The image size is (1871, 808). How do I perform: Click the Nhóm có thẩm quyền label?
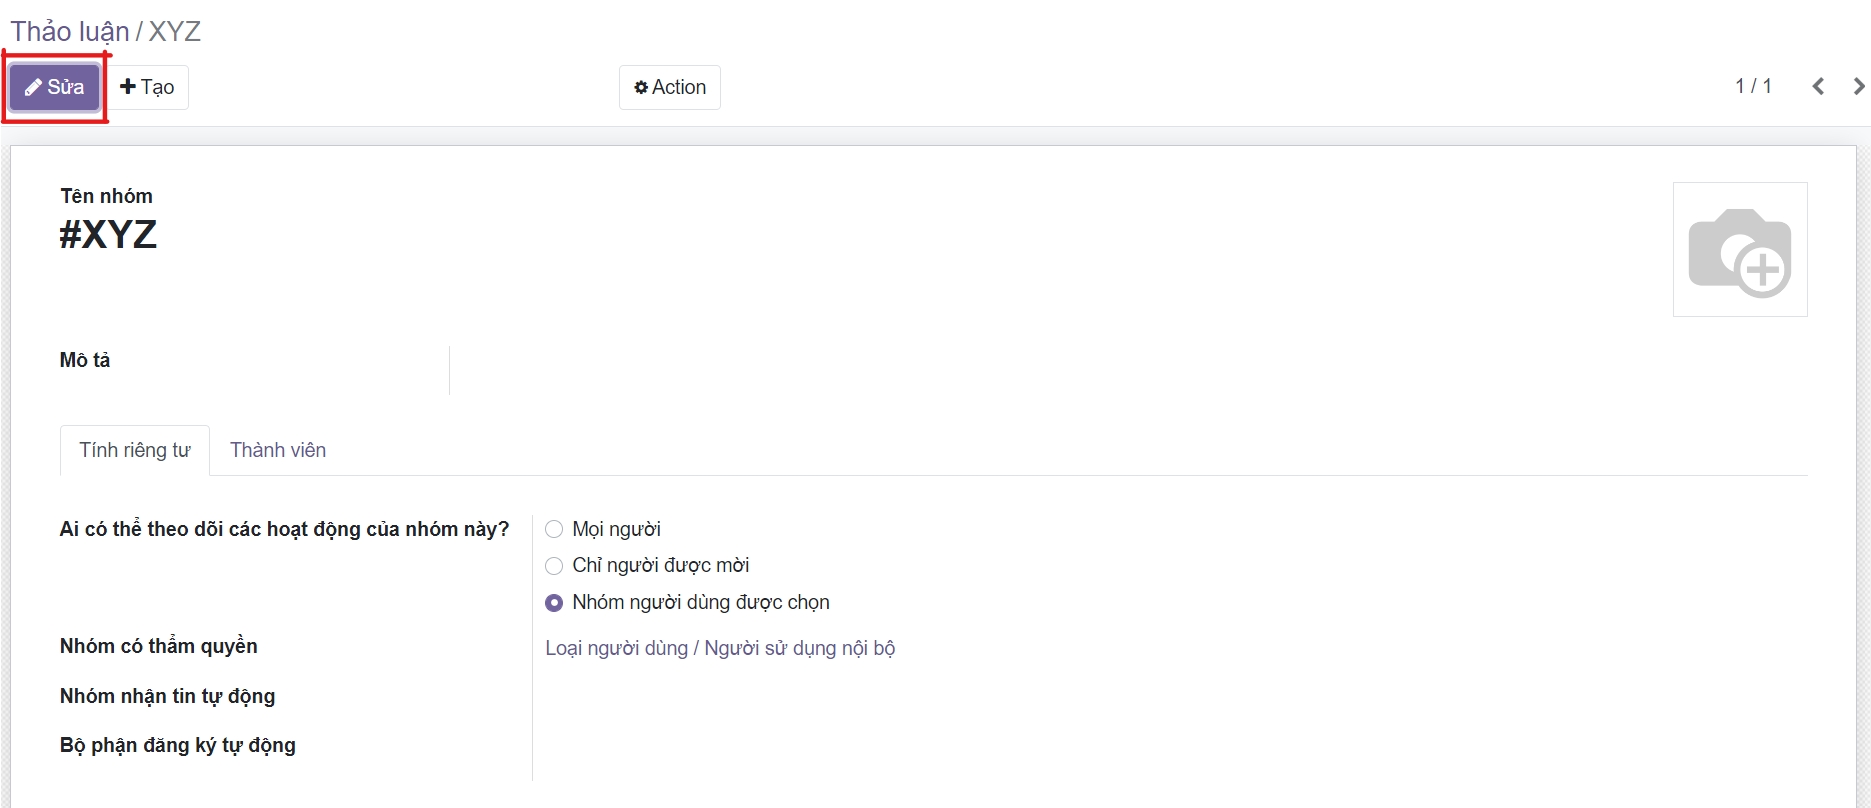click(158, 646)
